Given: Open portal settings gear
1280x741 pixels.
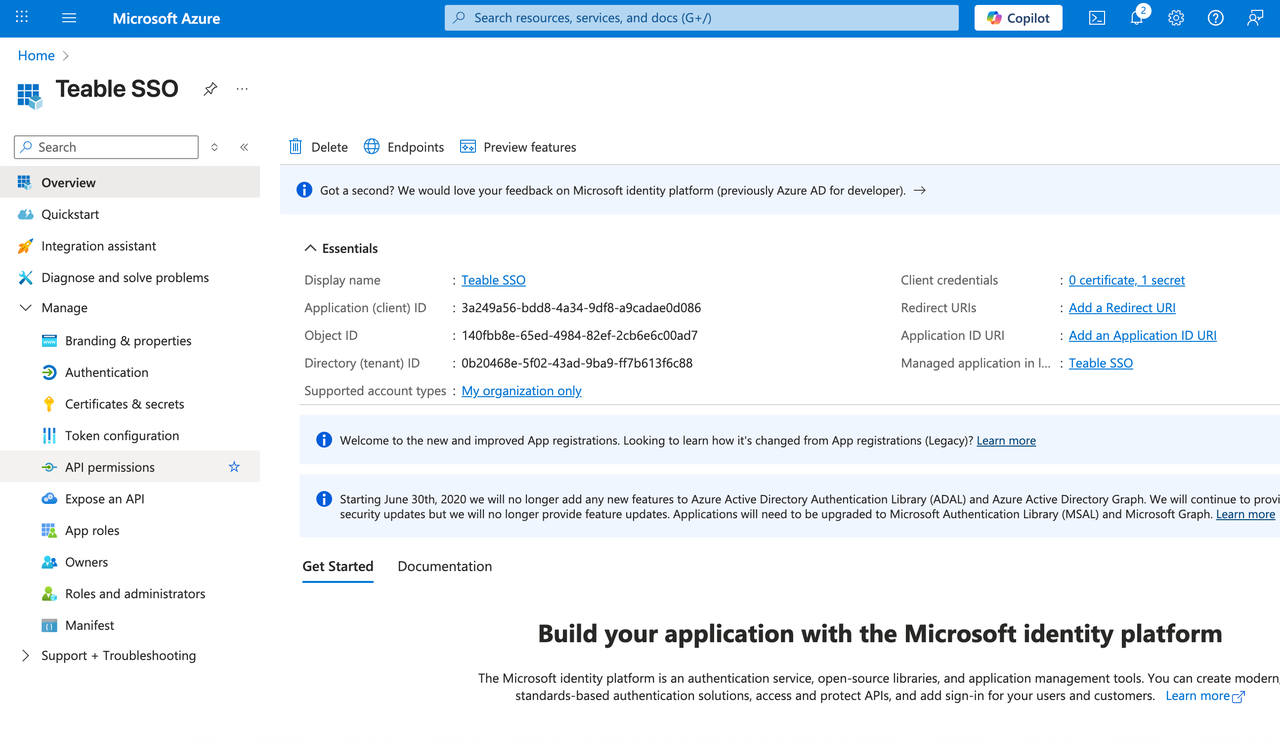Looking at the screenshot, I should 1176,18.
